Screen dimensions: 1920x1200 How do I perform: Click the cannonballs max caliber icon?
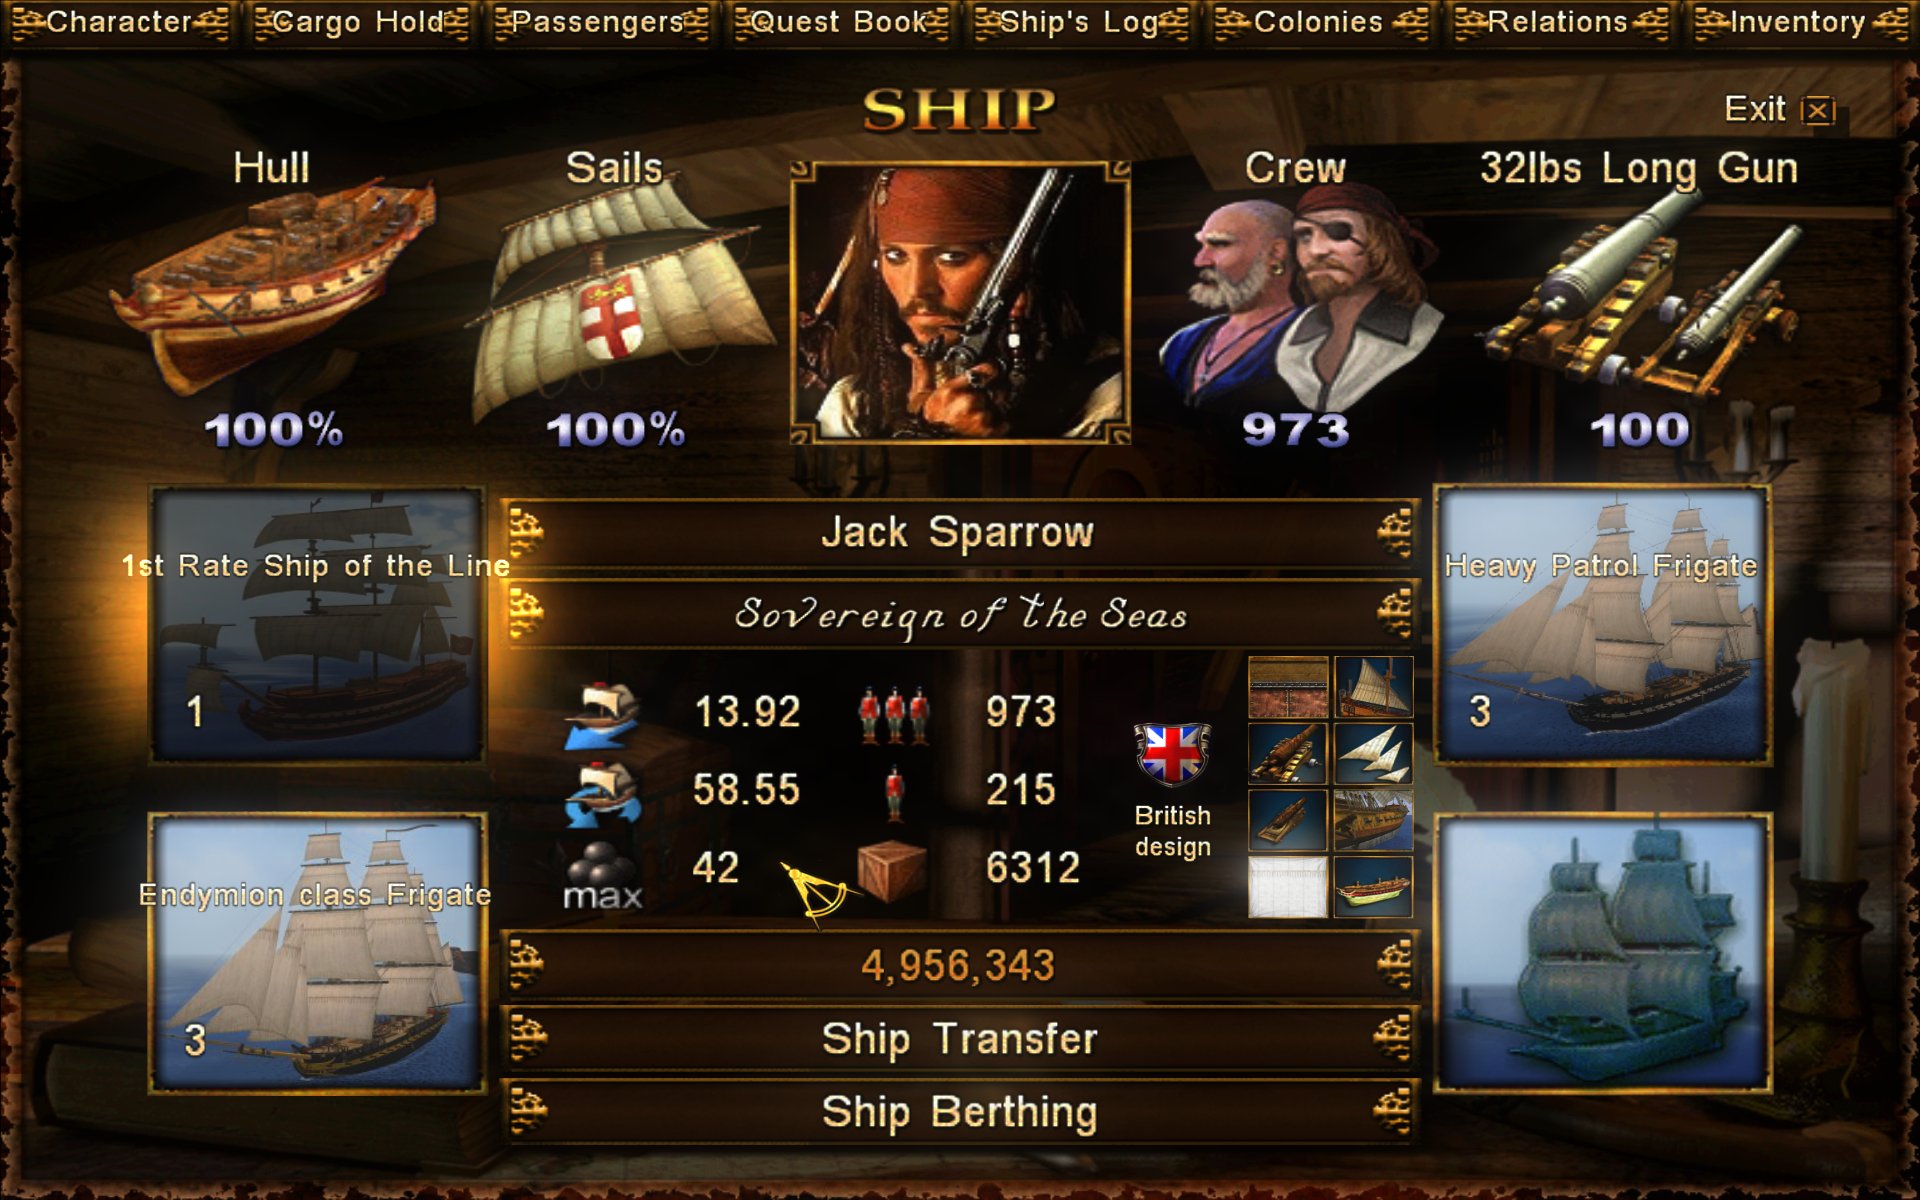602,874
